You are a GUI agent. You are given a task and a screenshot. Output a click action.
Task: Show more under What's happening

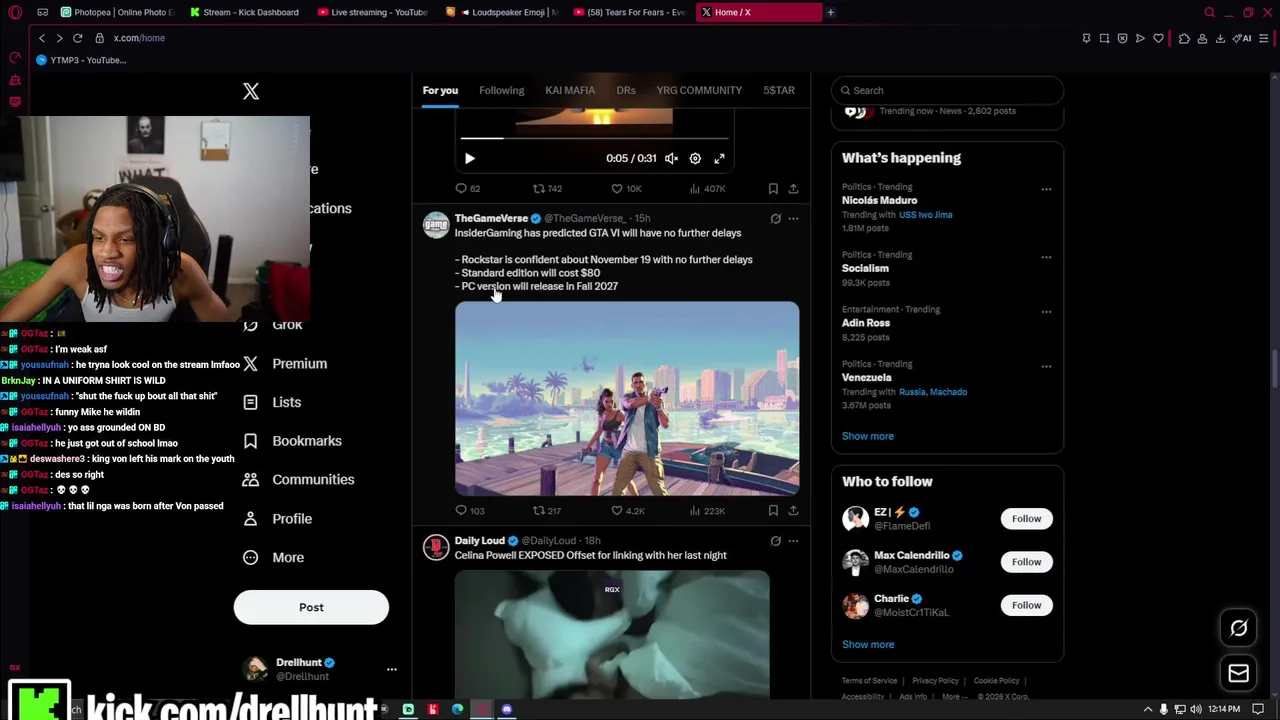tap(868, 436)
